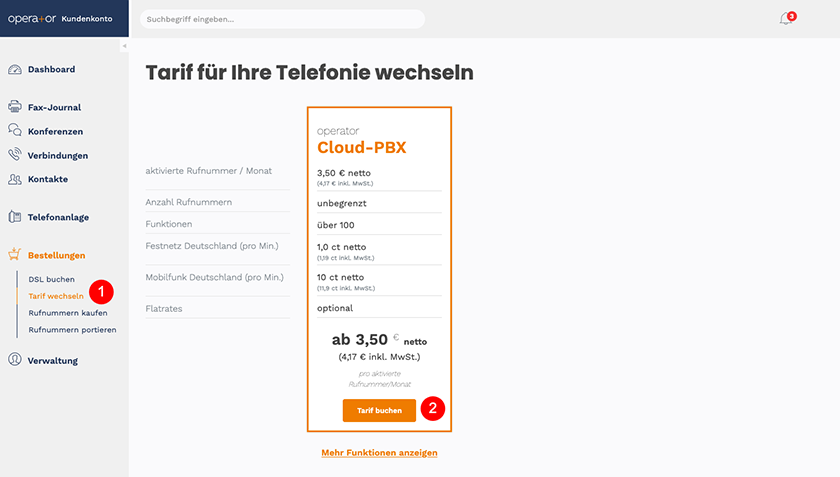
Task: Click the '3,50 € netto' per-number price
Action: [x=343, y=173]
